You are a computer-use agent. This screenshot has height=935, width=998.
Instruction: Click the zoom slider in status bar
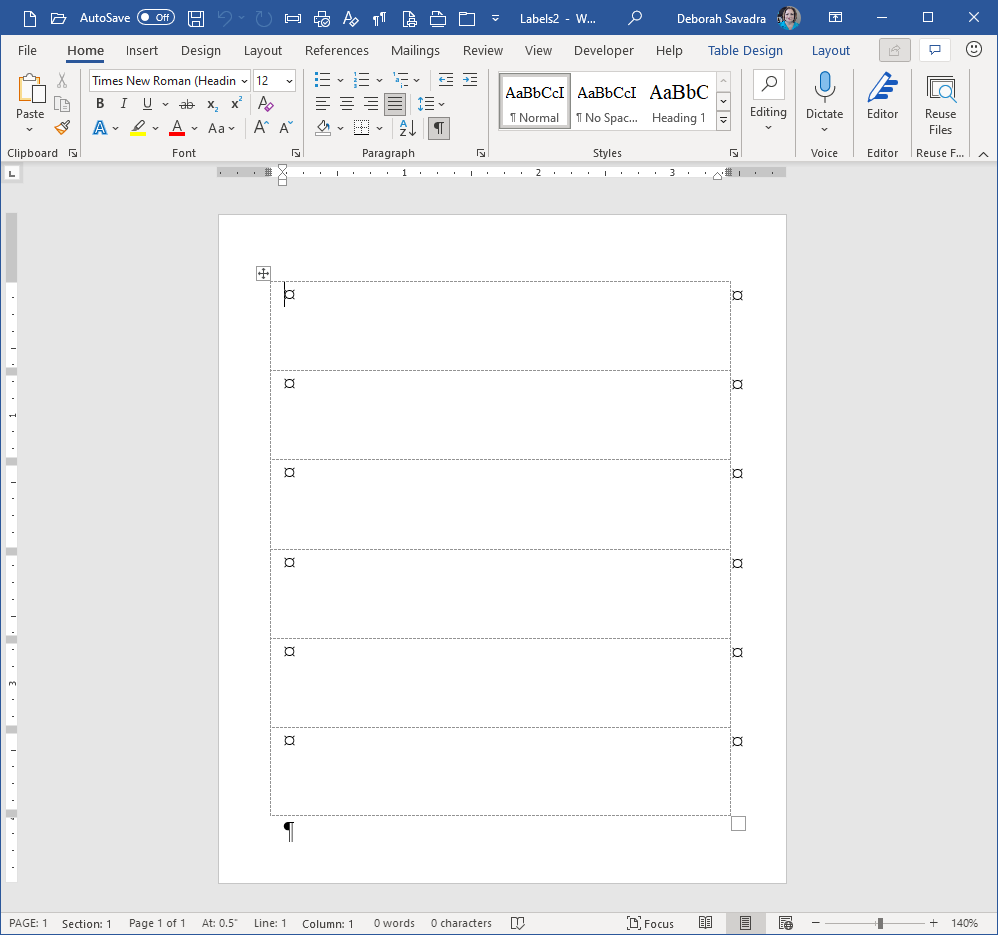pos(880,923)
